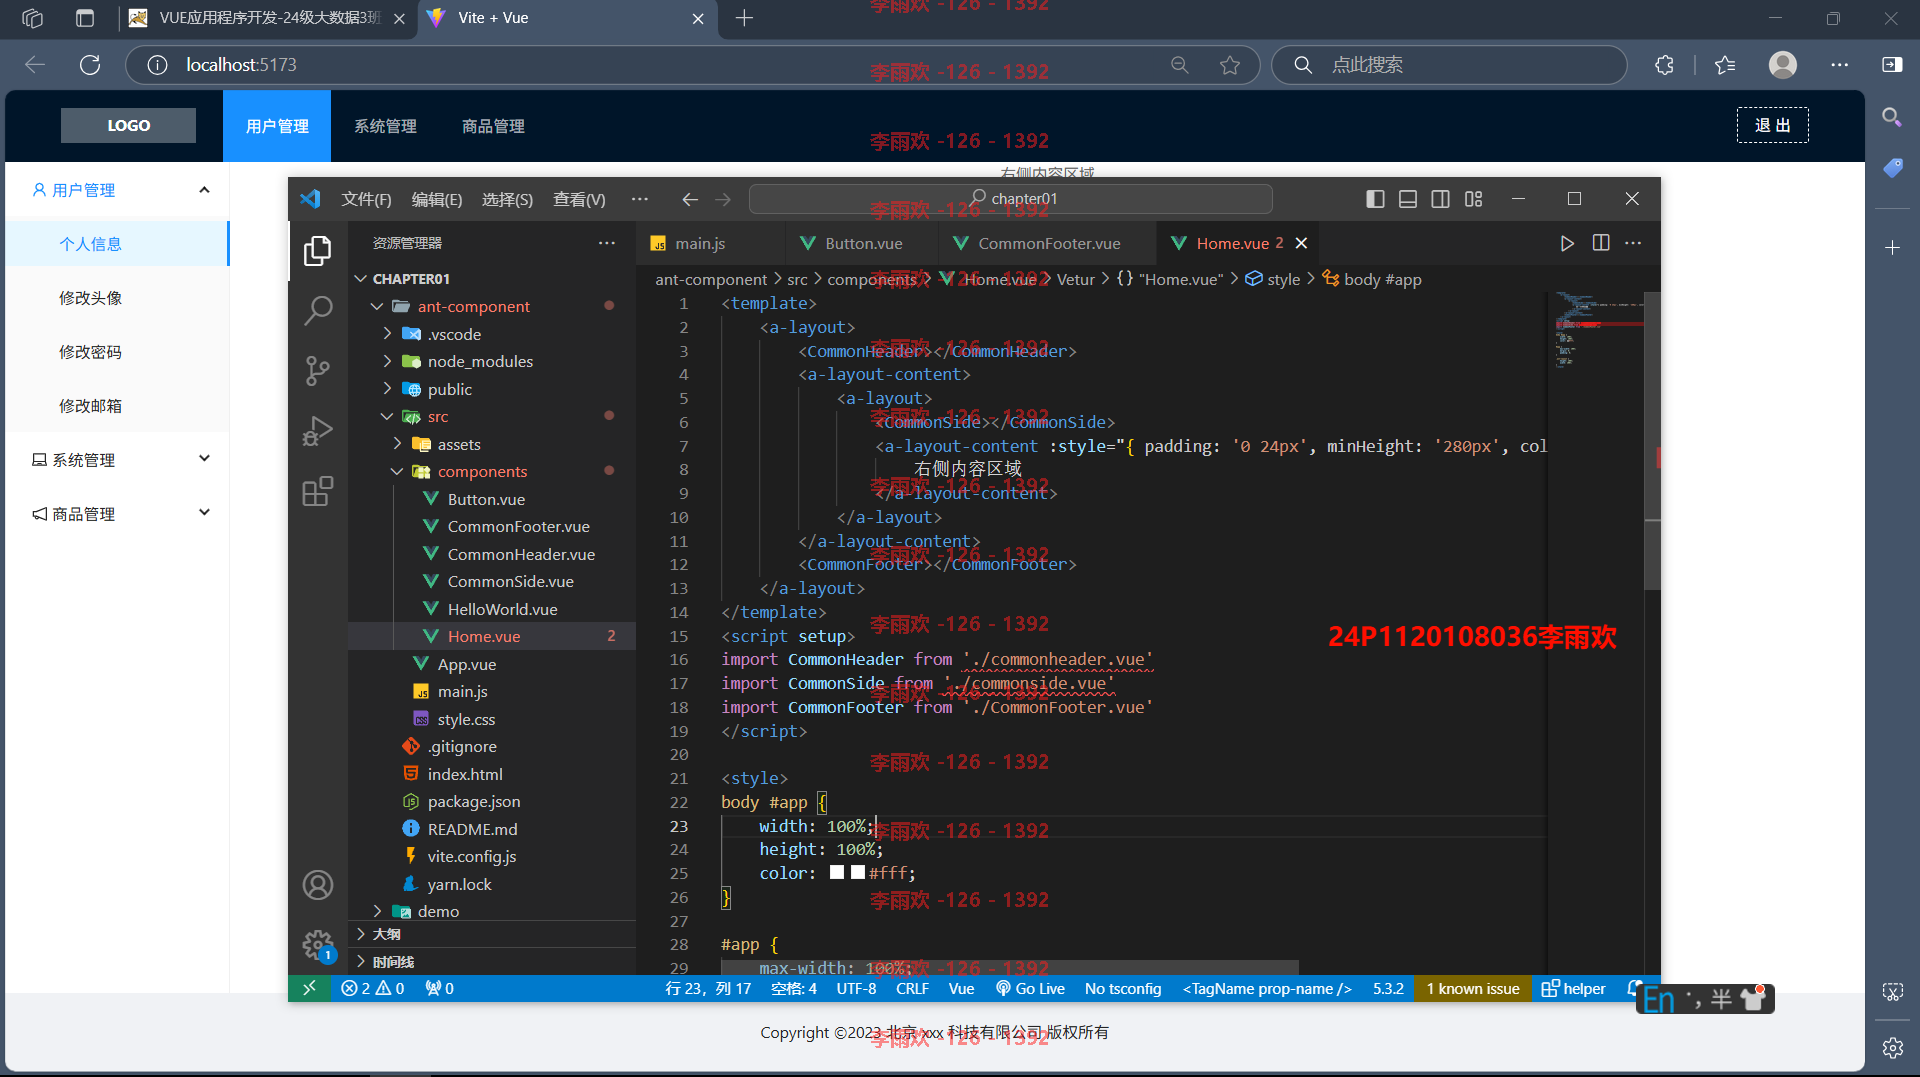Screen dimensions: 1920x1077
Task: Switch to Button.vue editor tab
Action: point(863,243)
